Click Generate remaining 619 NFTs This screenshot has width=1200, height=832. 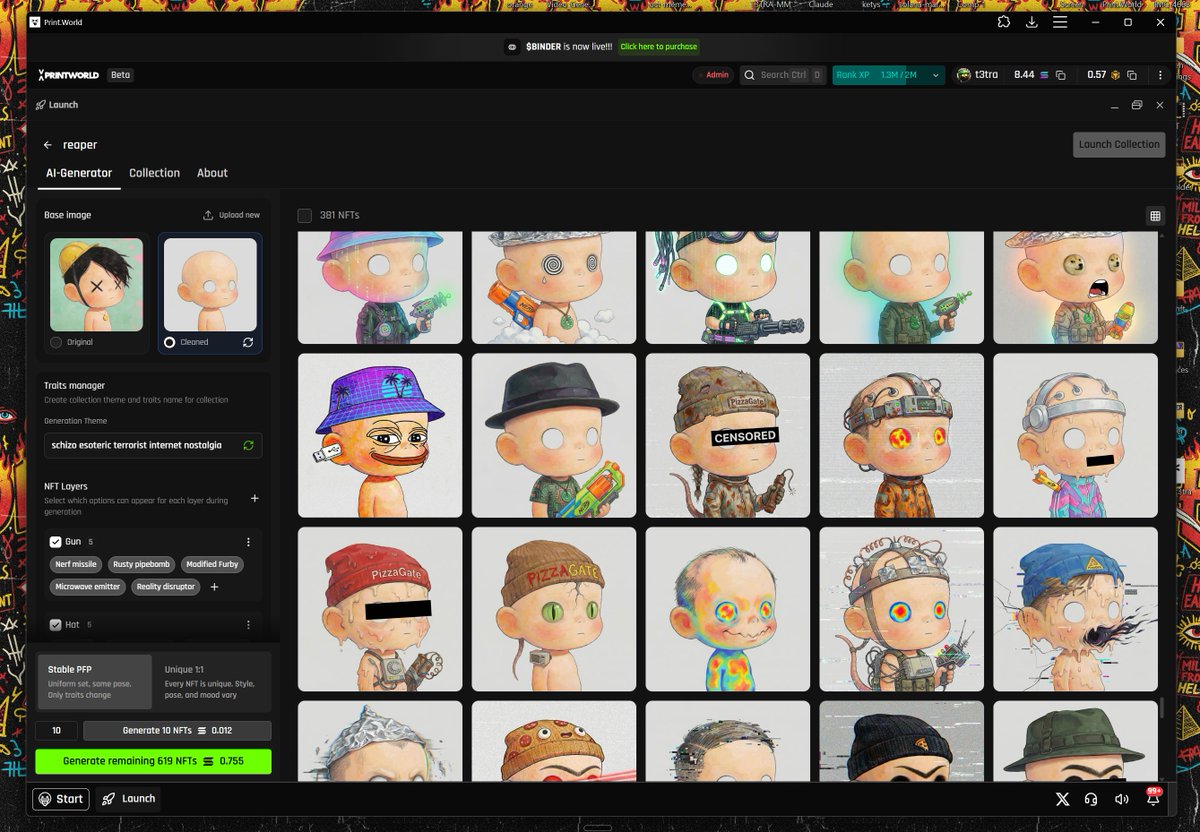(x=153, y=761)
